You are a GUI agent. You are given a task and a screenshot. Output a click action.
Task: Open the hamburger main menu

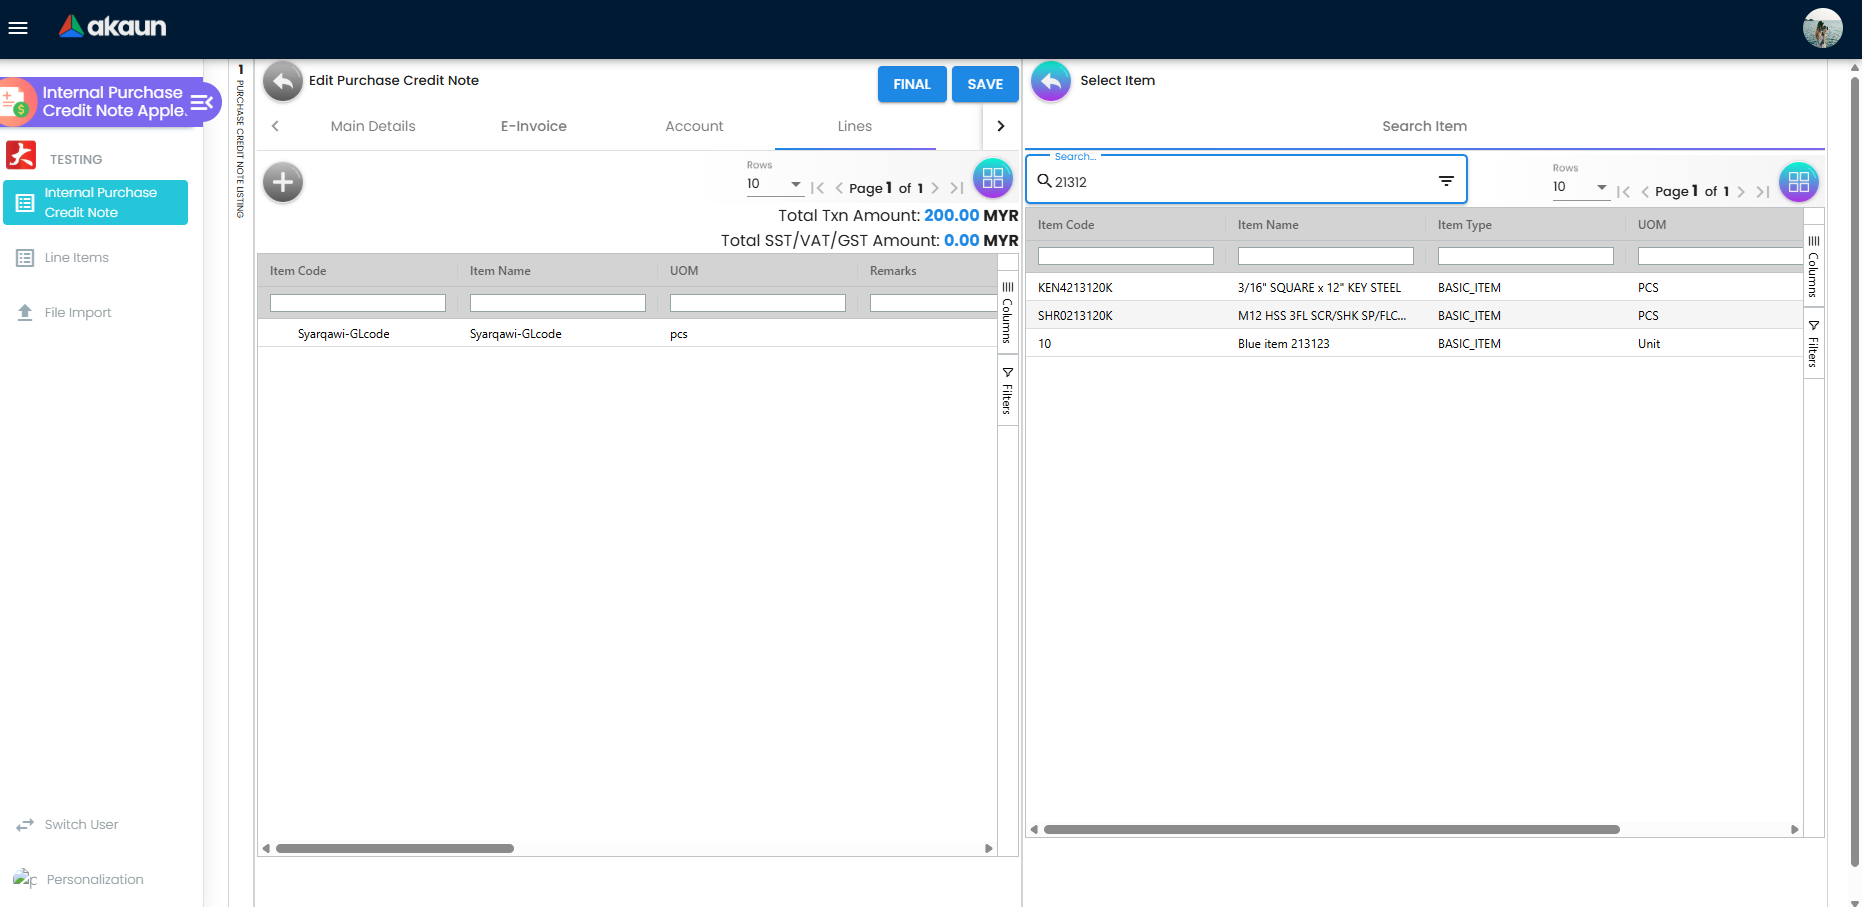click(x=18, y=28)
